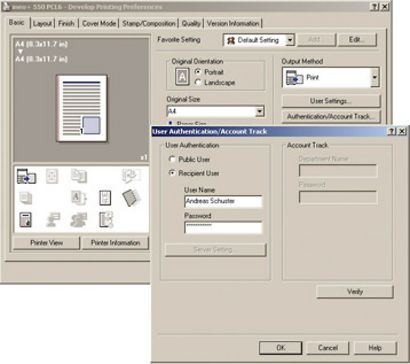This screenshot has height=364, width=410.
Task: Choose Landscape orientation
Action: point(198,82)
